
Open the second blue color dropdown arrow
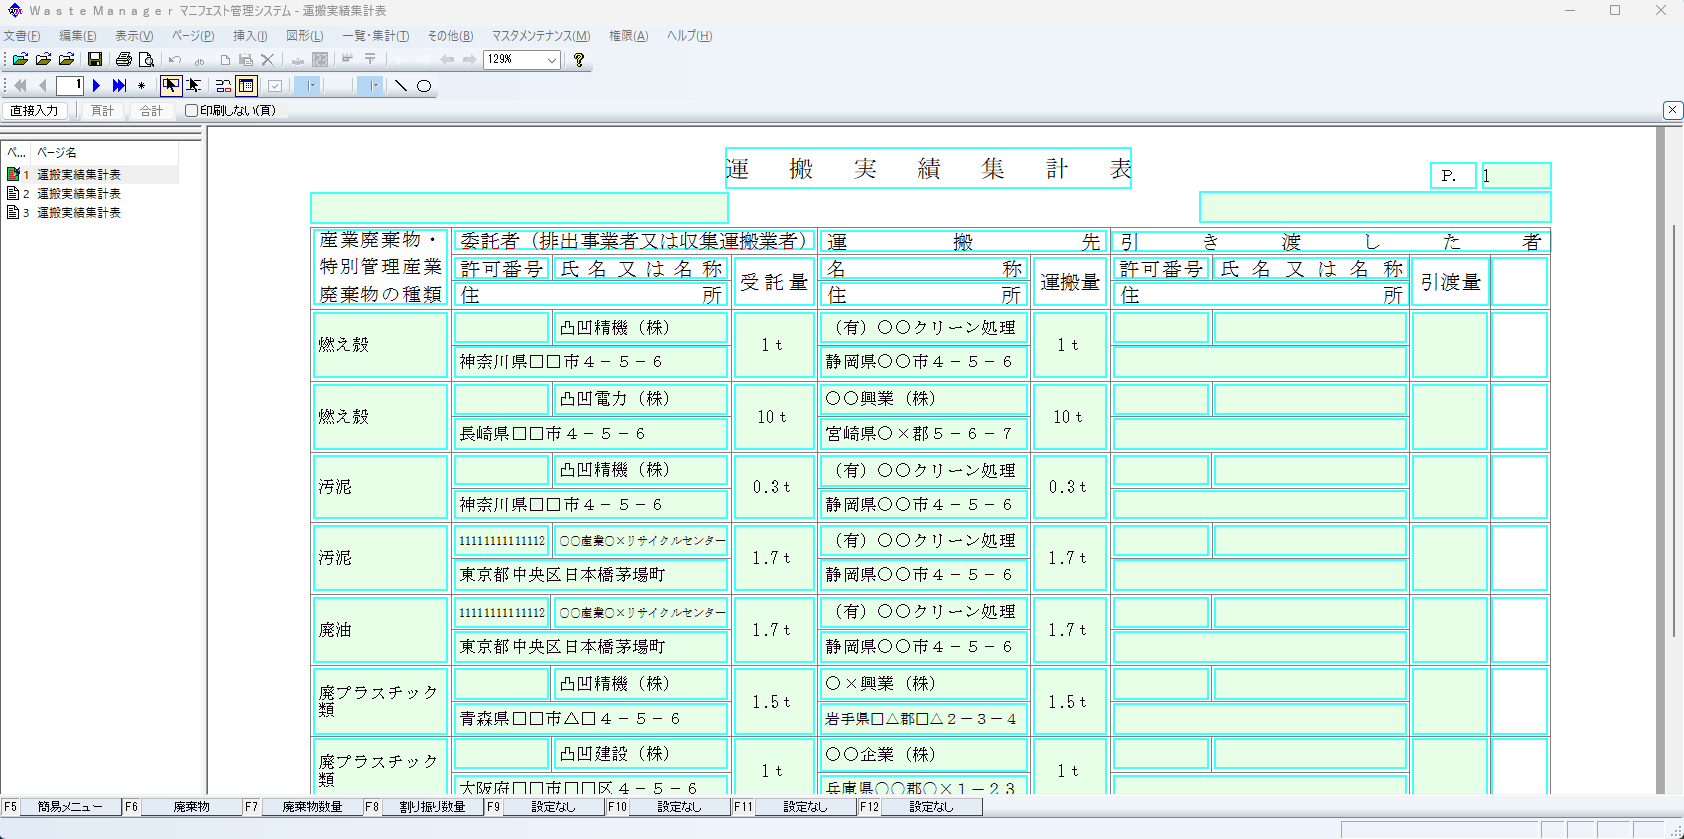coord(375,86)
